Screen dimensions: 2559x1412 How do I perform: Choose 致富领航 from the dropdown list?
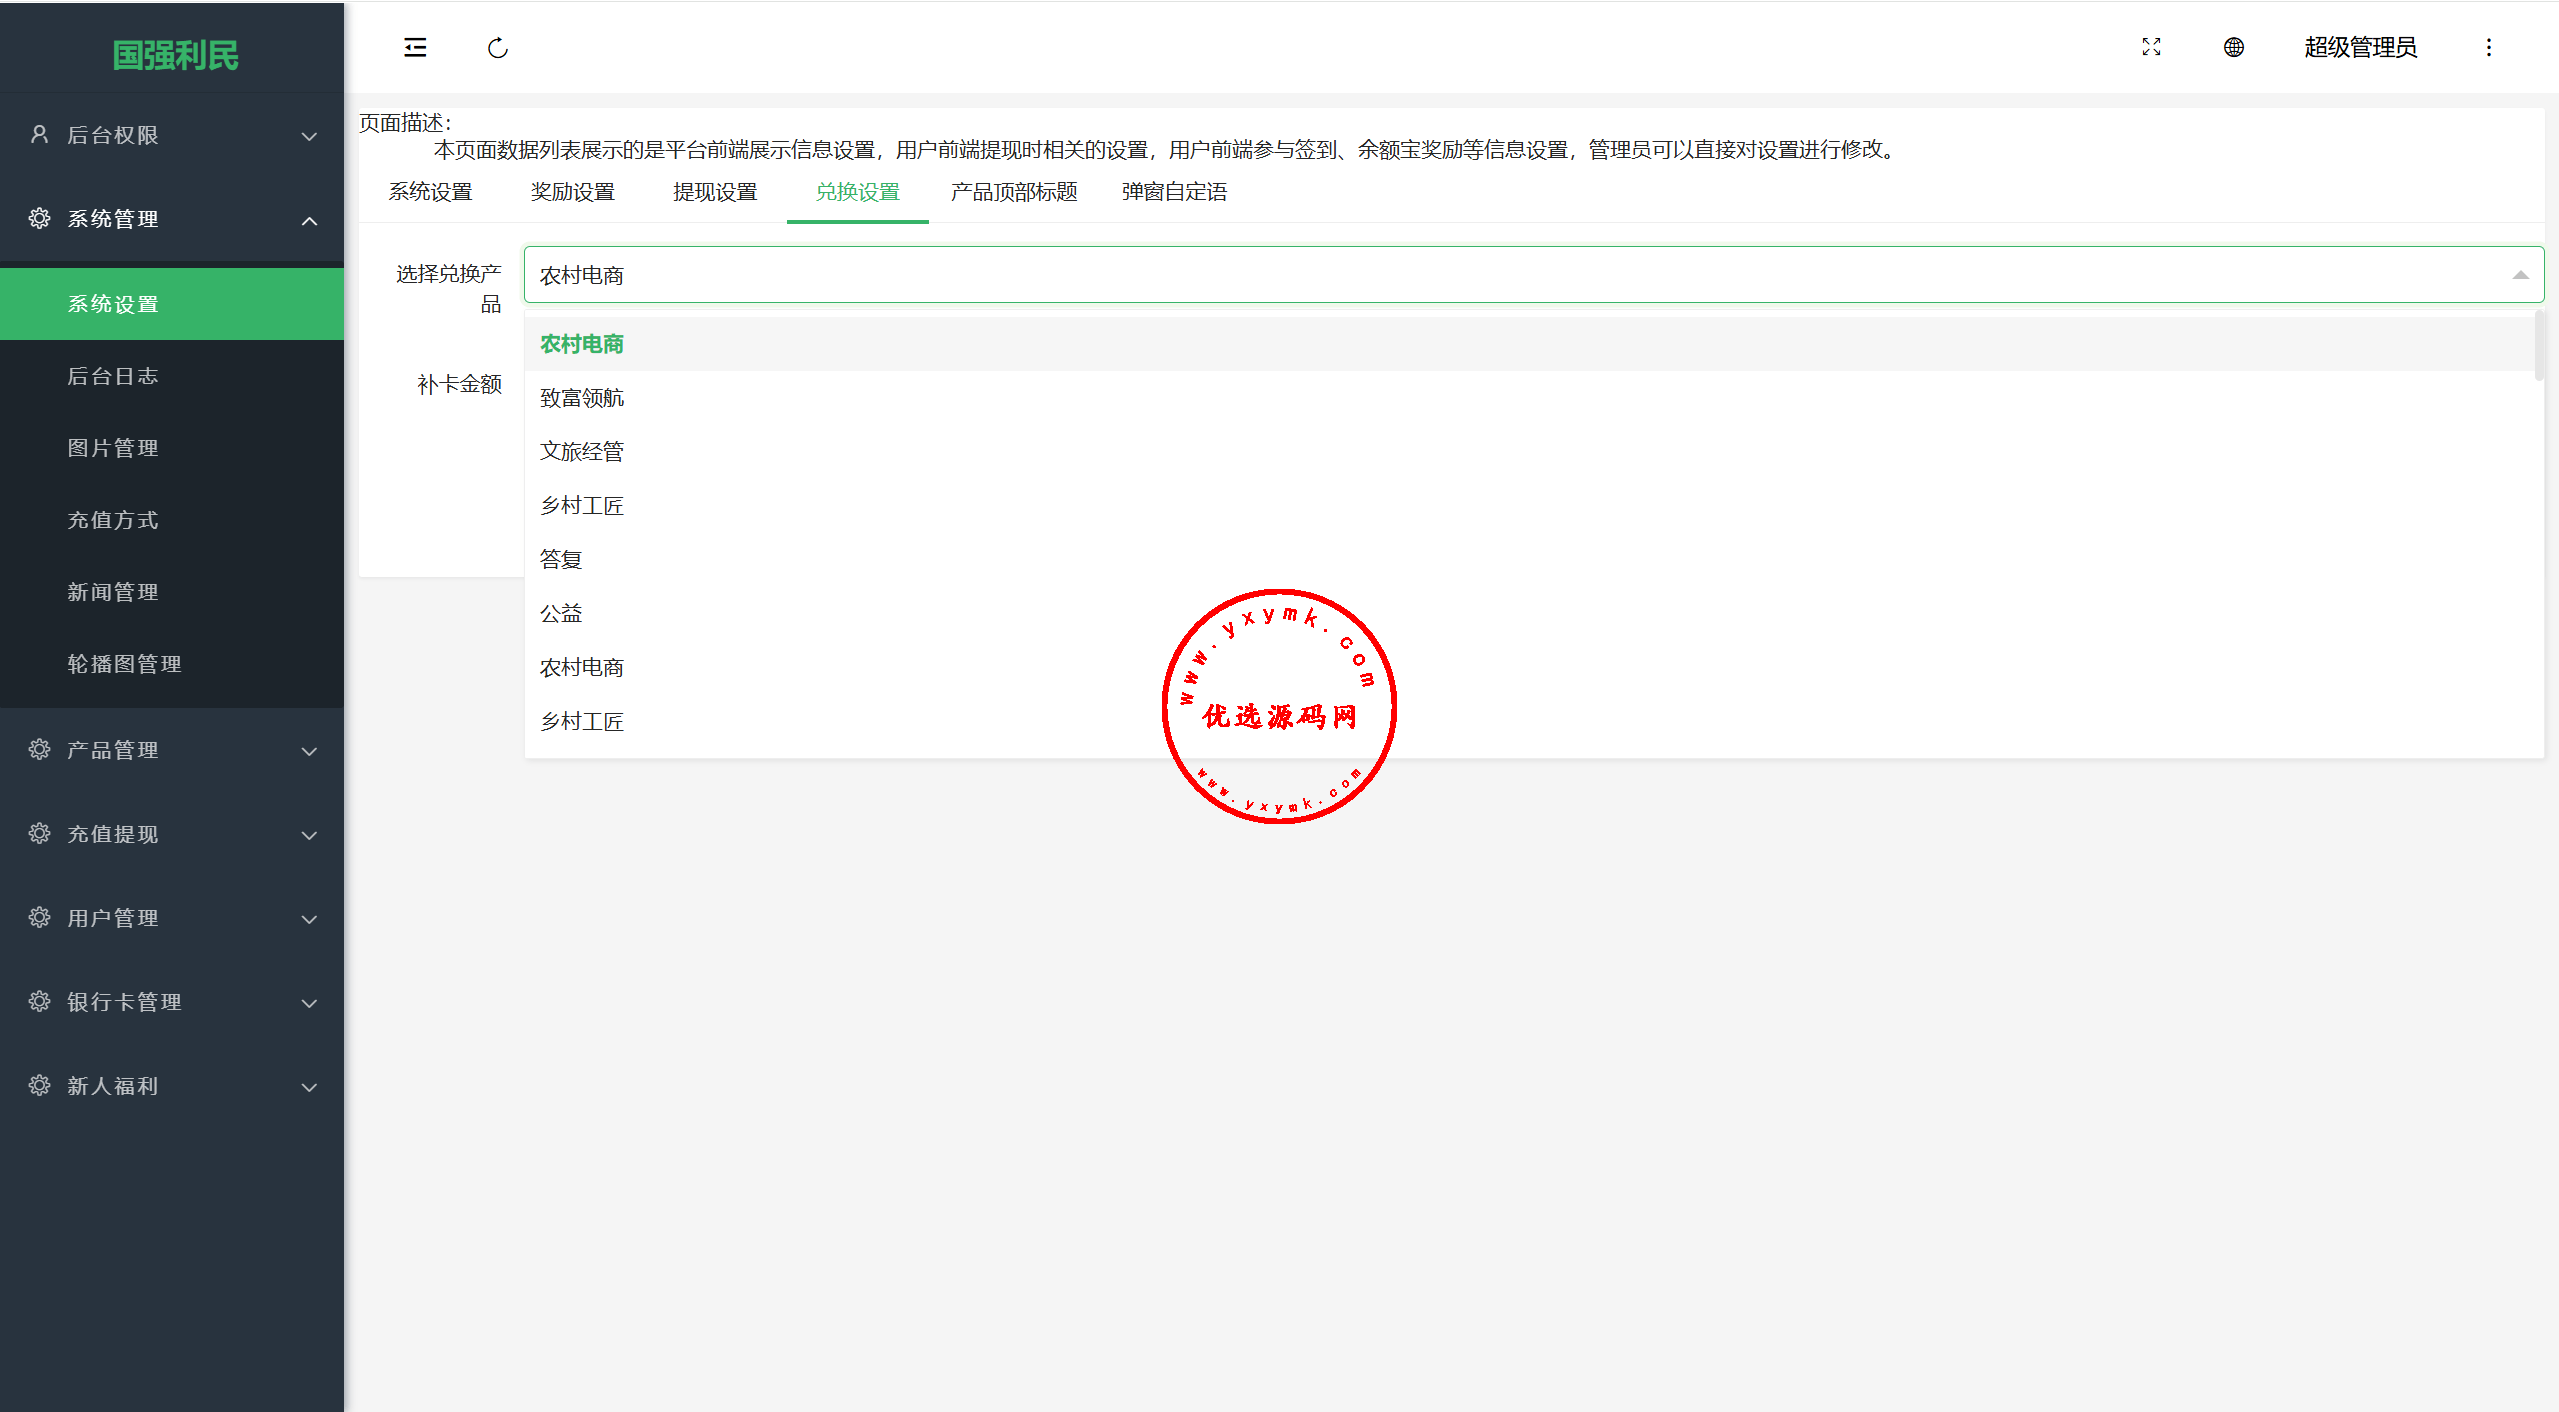[x=1530, y=398]
